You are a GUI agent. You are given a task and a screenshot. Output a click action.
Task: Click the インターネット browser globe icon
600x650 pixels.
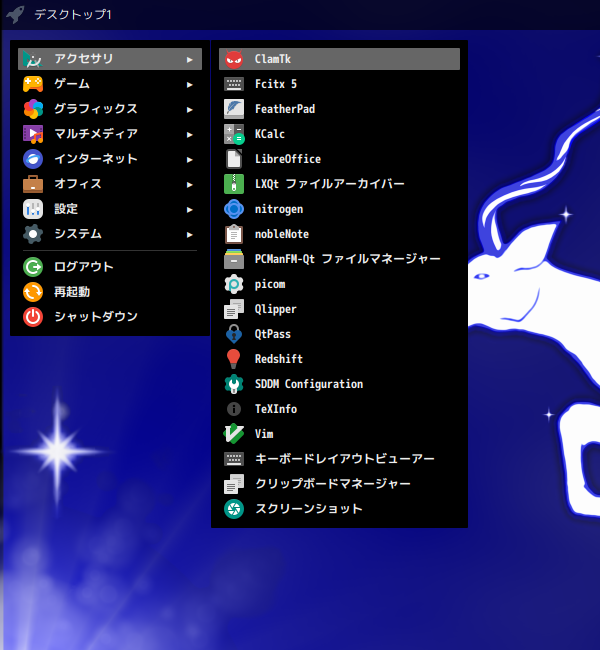(x=33, y=159)
